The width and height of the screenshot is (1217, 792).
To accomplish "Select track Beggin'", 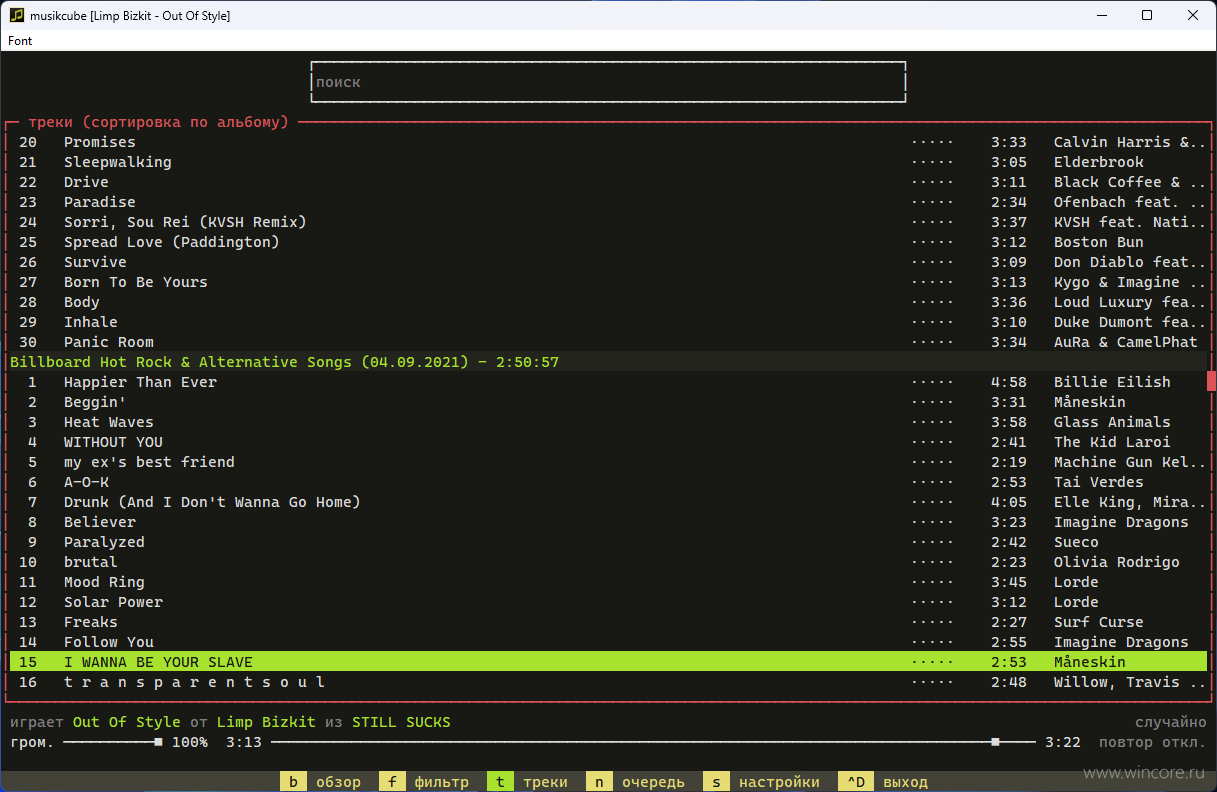I will (x=608, y=402).
